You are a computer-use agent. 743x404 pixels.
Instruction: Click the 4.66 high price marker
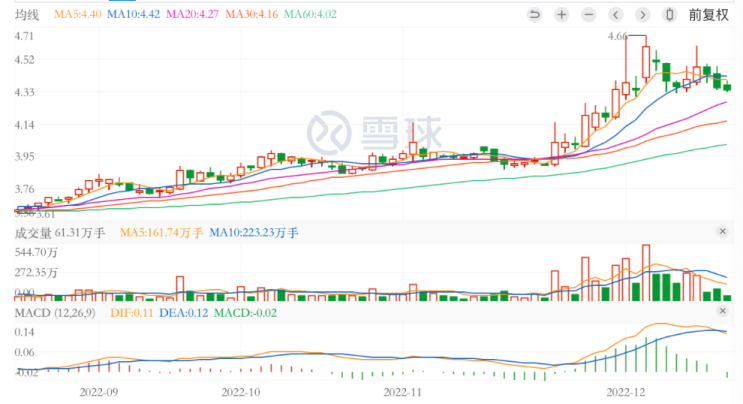618,37
